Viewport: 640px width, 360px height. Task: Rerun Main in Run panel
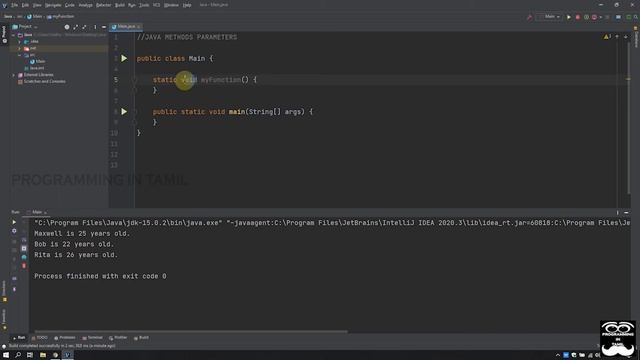click(x=14, y=222)
